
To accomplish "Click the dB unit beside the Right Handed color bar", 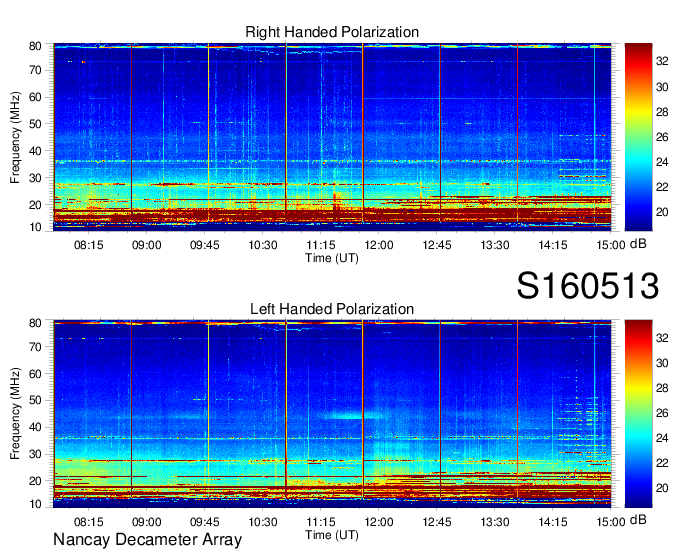I will [x=638, y=244].
